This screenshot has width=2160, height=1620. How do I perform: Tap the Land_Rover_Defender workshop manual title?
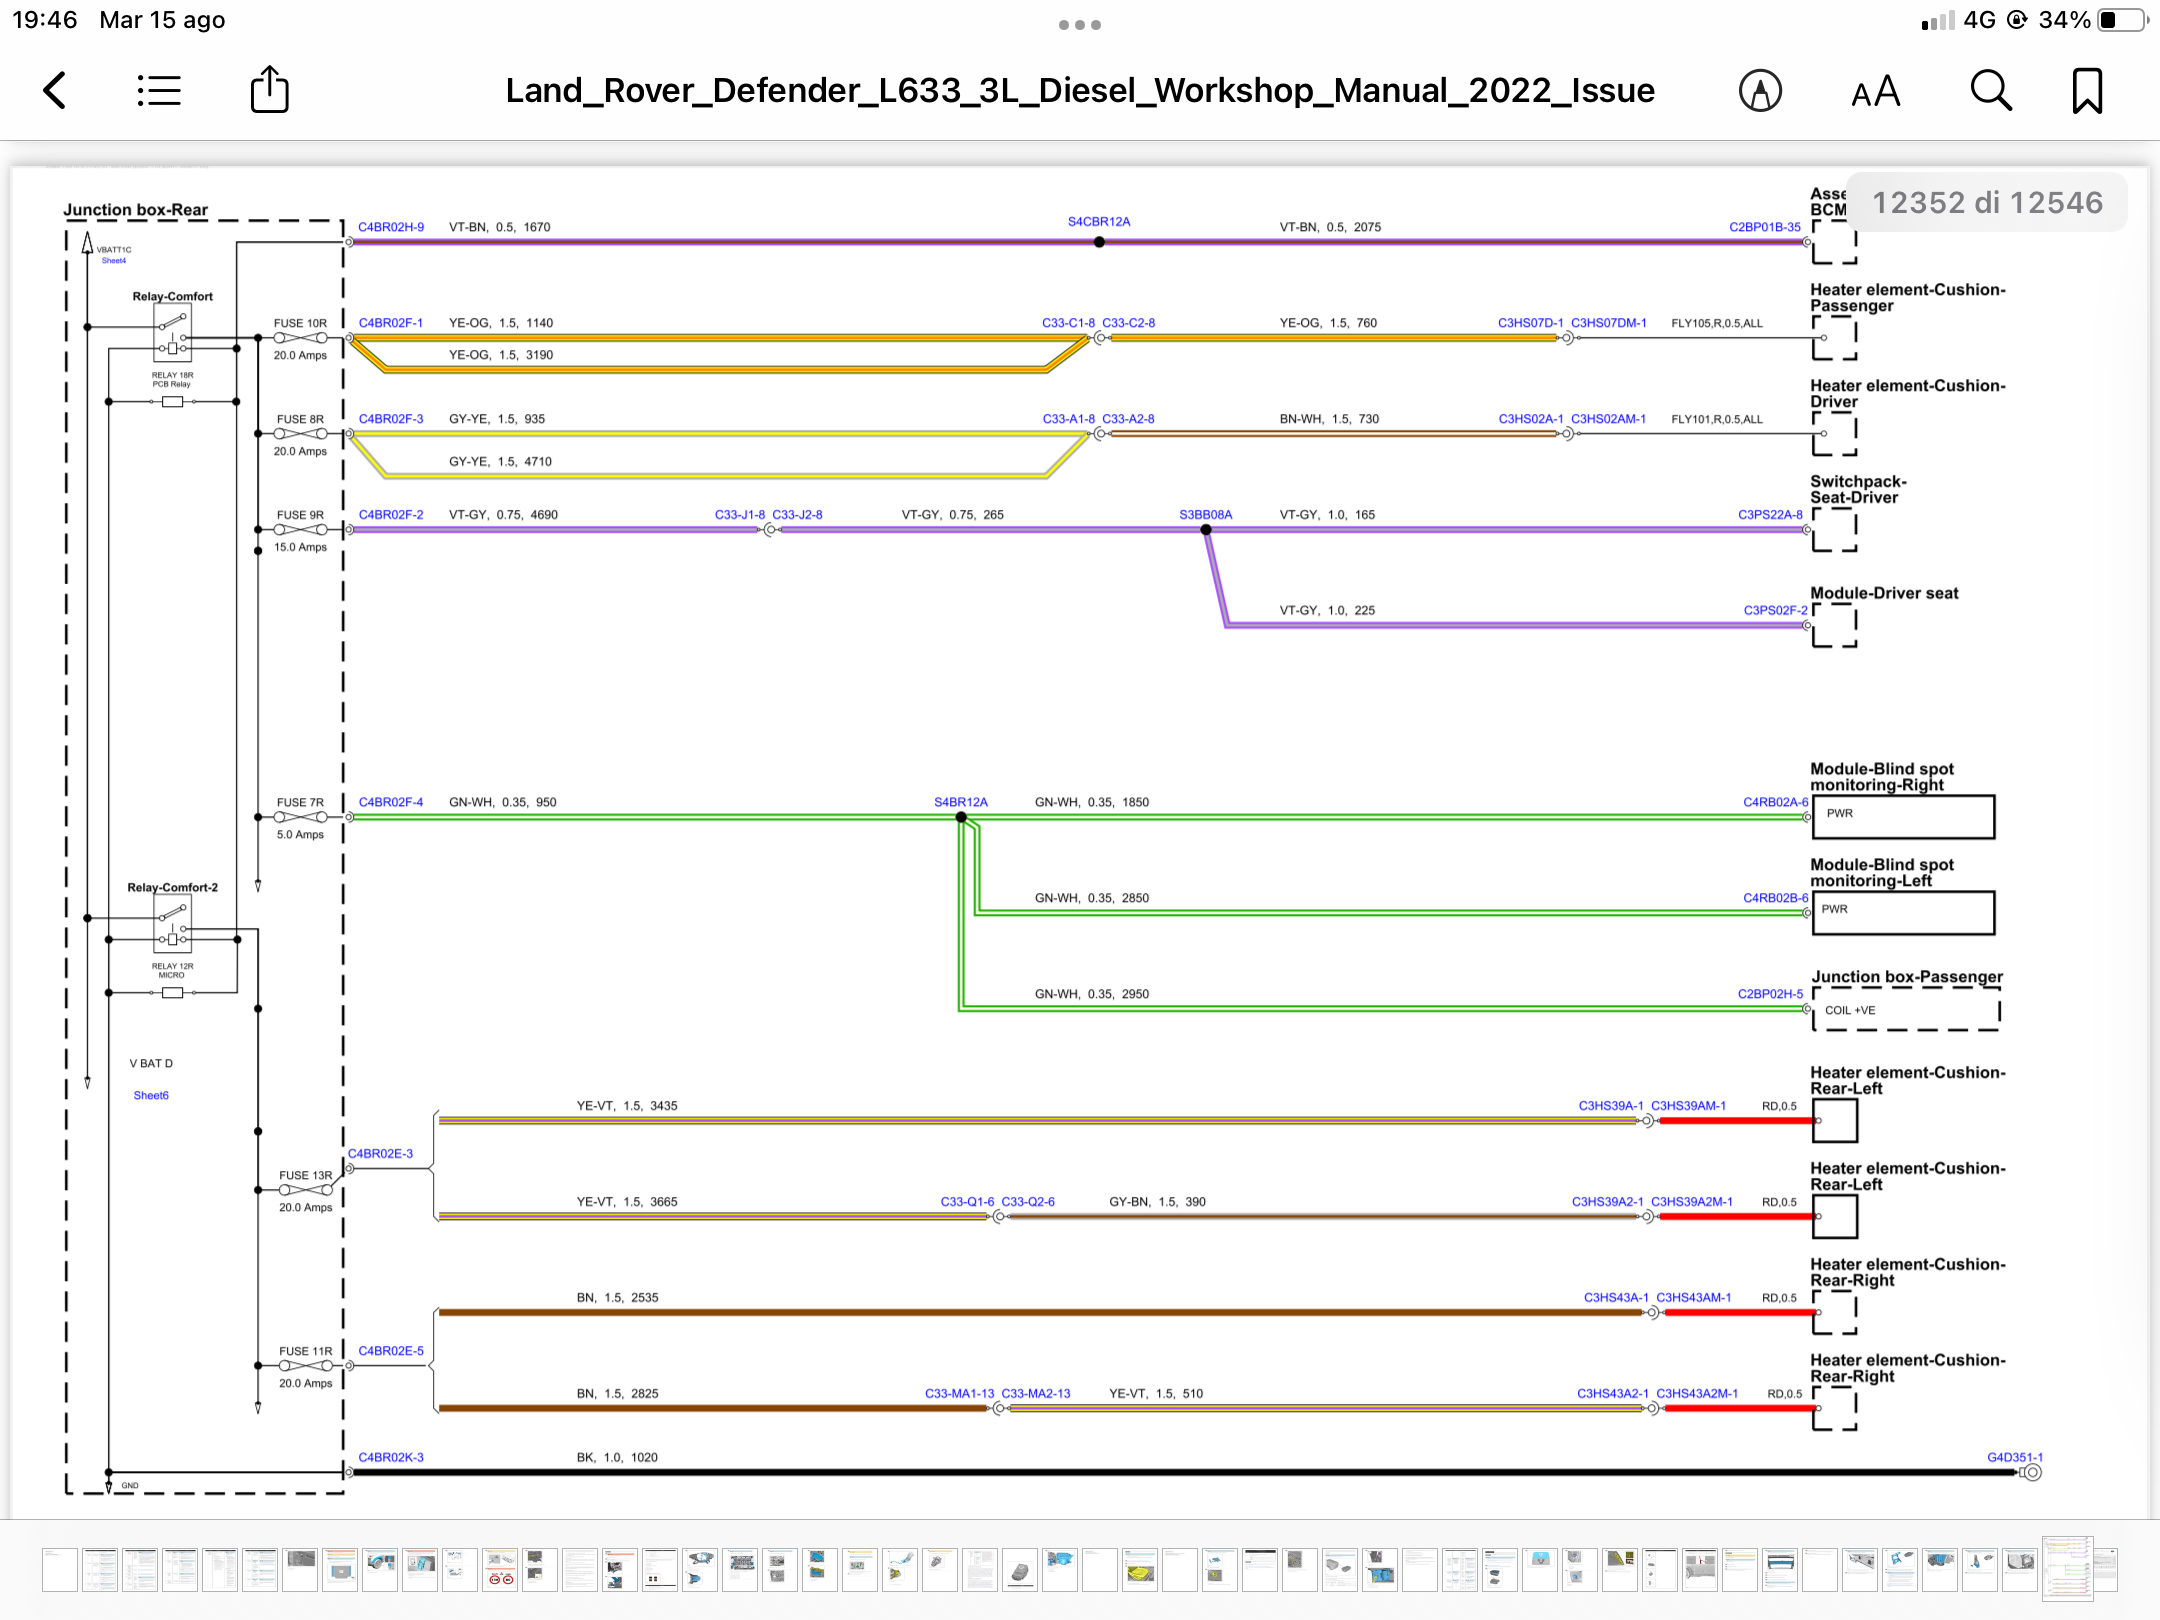point(1080,90)
